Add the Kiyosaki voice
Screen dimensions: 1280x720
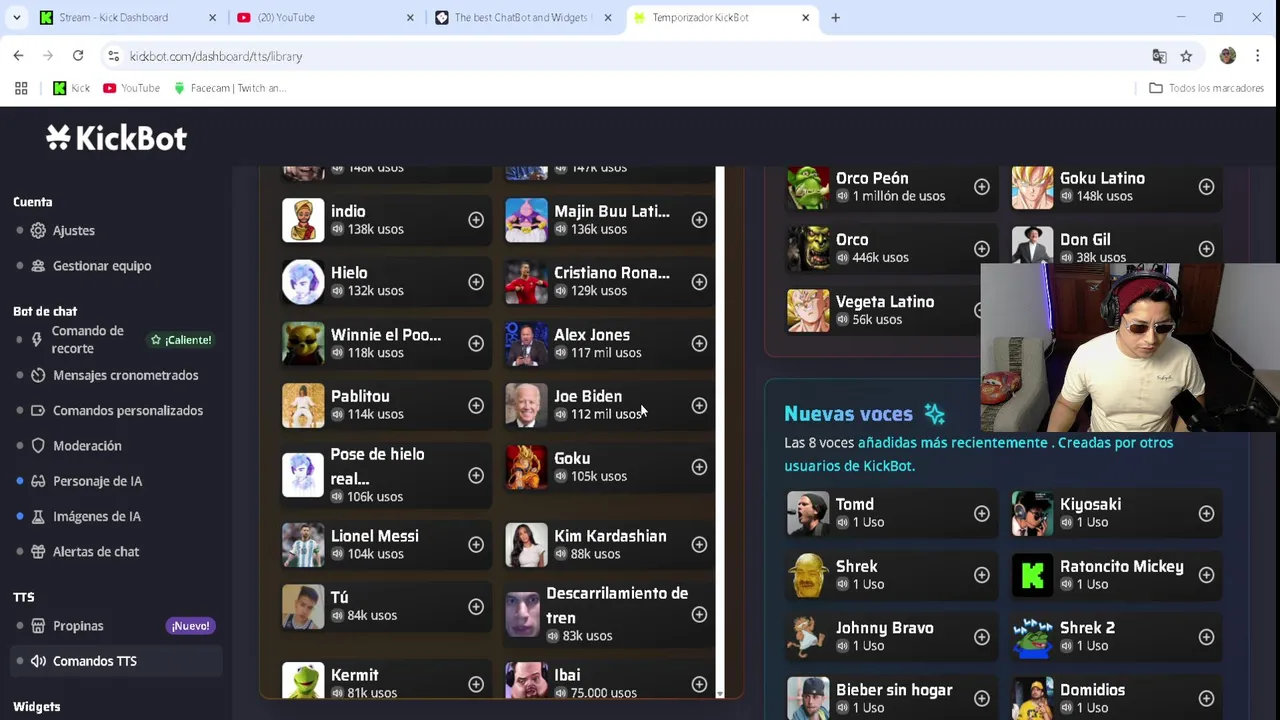(x=1206, y=514)
